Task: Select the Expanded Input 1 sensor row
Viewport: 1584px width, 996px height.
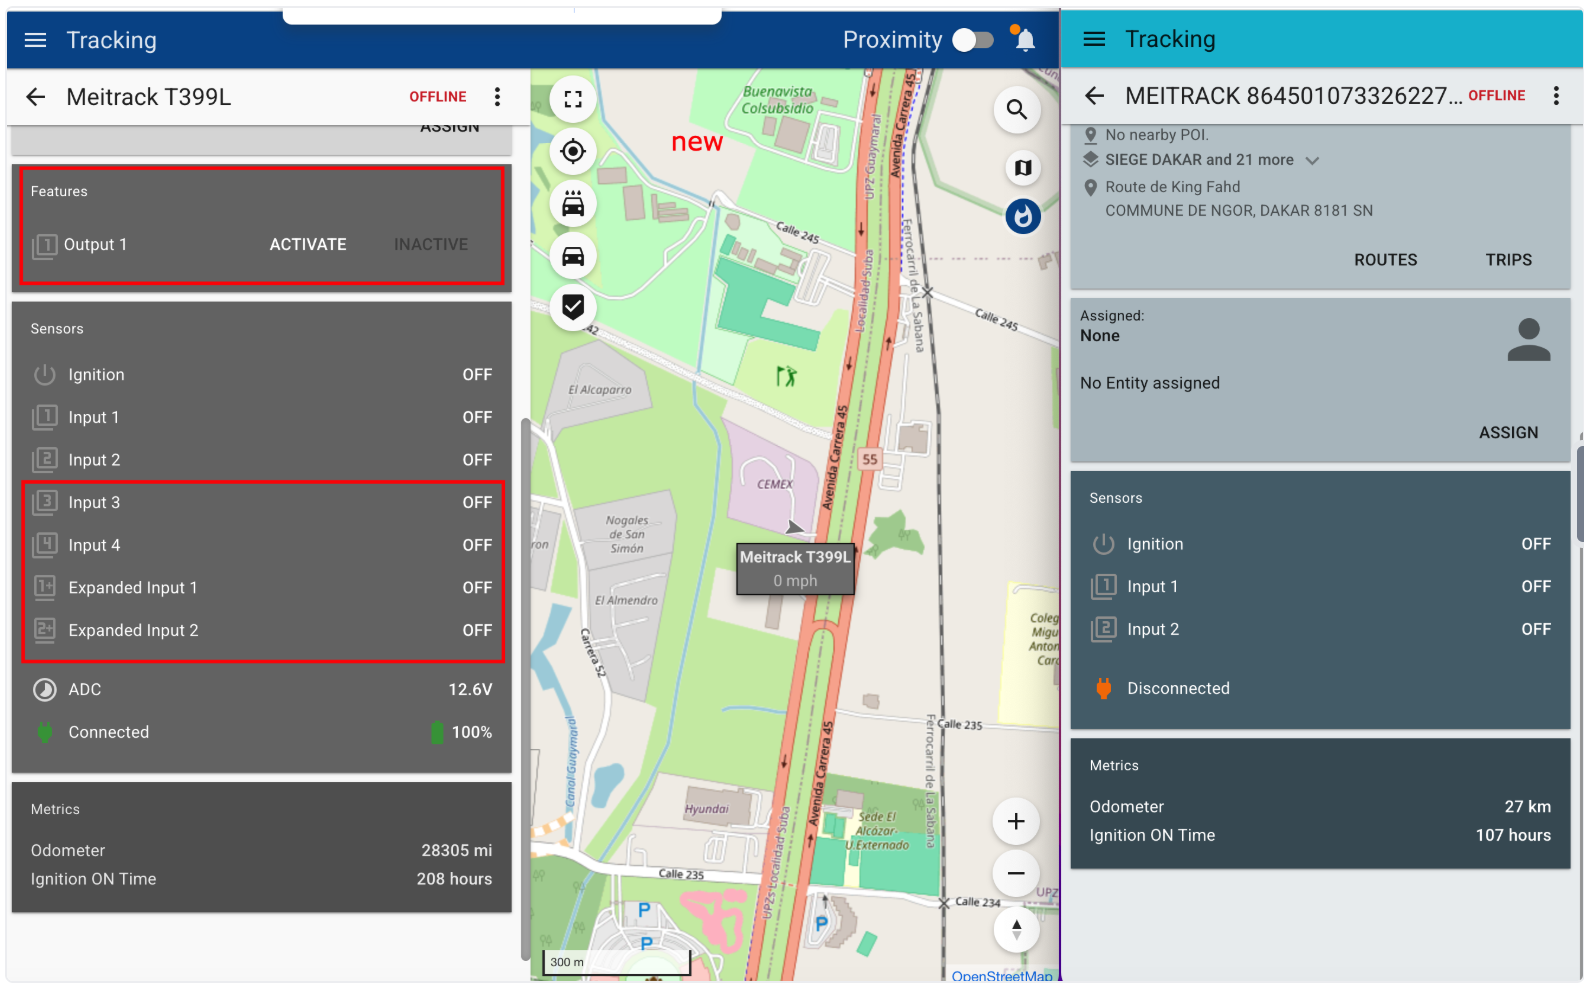Action: 262,587
